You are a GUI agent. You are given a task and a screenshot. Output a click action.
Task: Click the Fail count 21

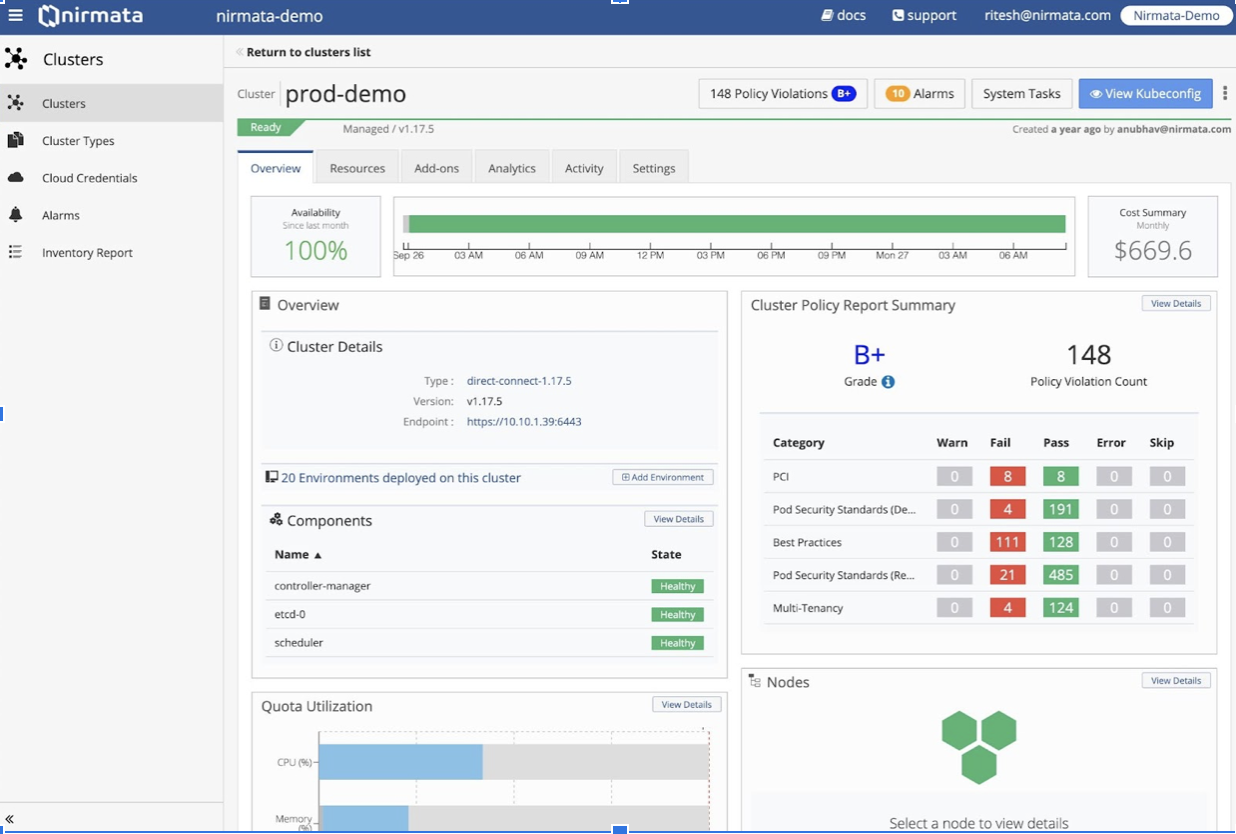[x=1007, y=575]
